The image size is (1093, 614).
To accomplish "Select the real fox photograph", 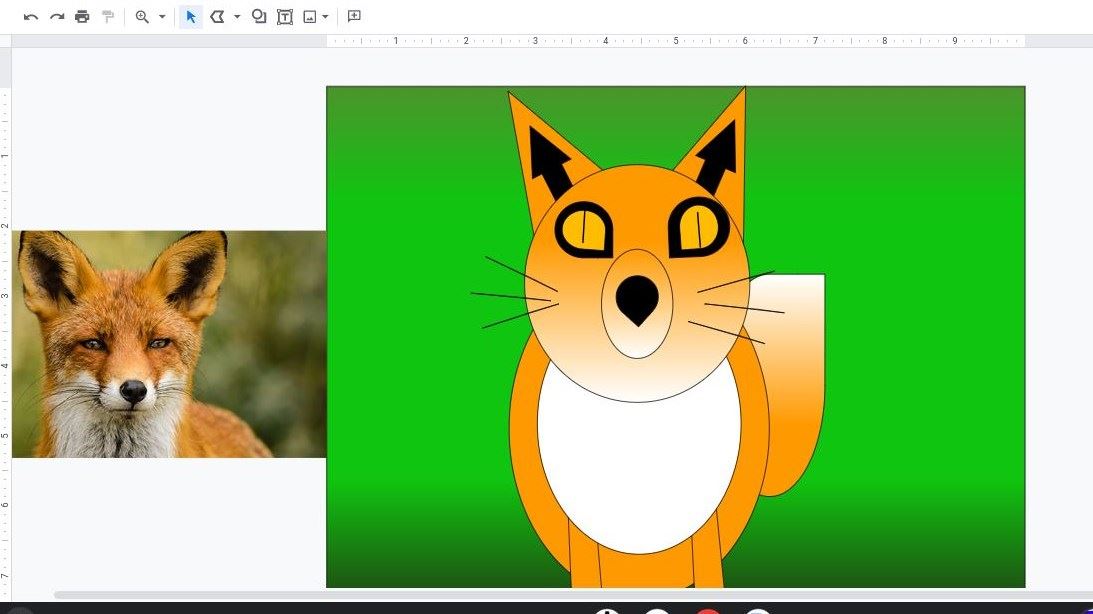I will (168, 344).
